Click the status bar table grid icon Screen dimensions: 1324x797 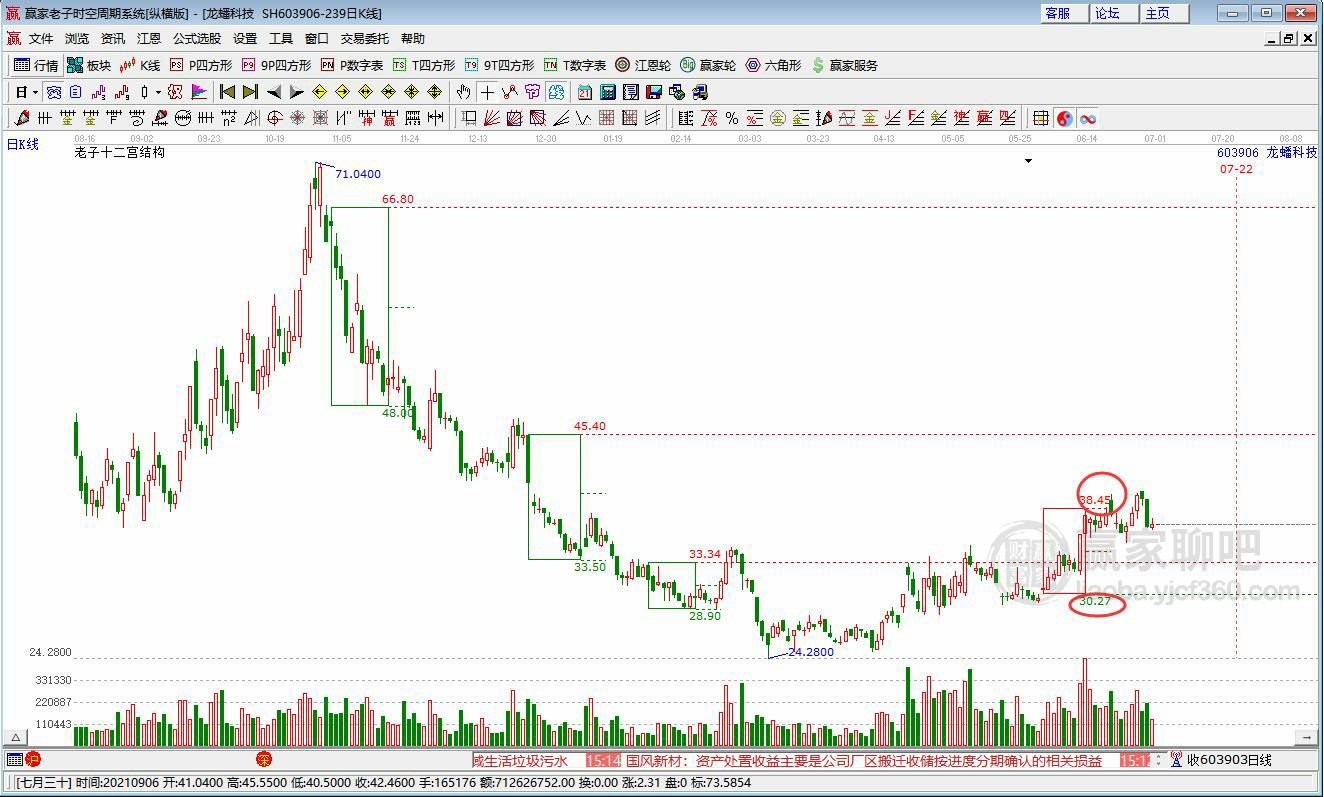coord(14,760)
